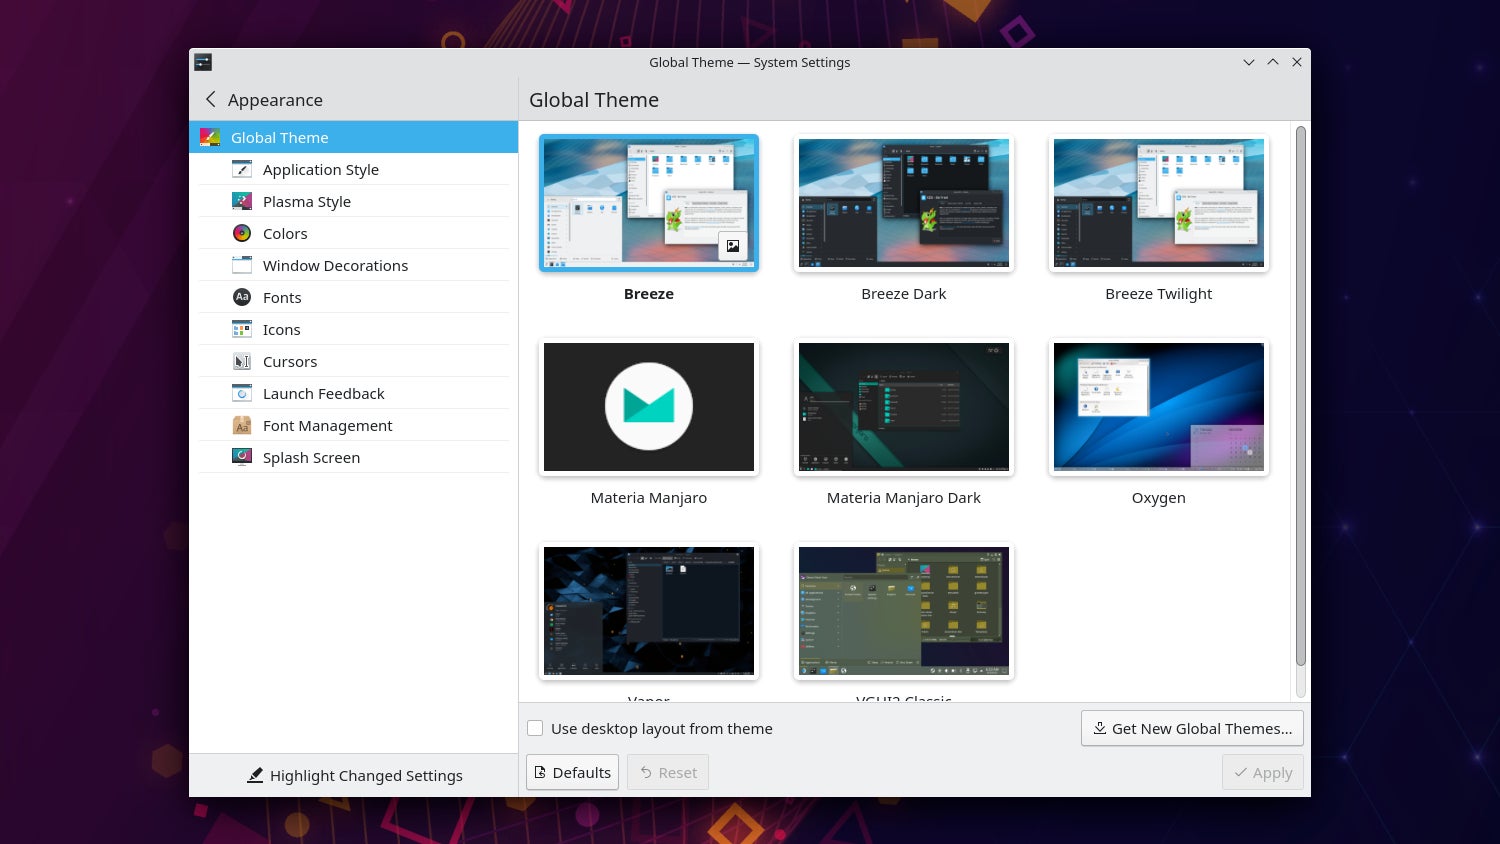Click the Splash Screen monitor icon
The height and width of the screenshot is (844, 1500).
(x=242, y=457)
